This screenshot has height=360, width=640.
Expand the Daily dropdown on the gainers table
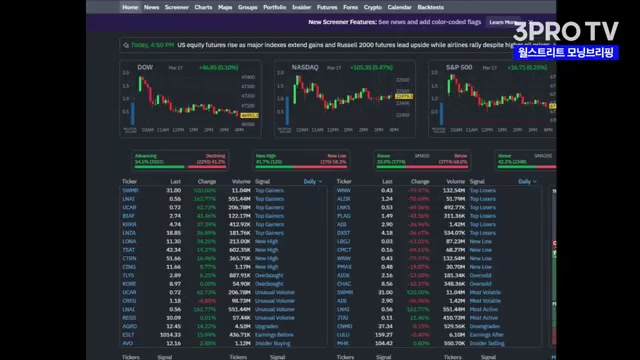(x=313, y=181)
